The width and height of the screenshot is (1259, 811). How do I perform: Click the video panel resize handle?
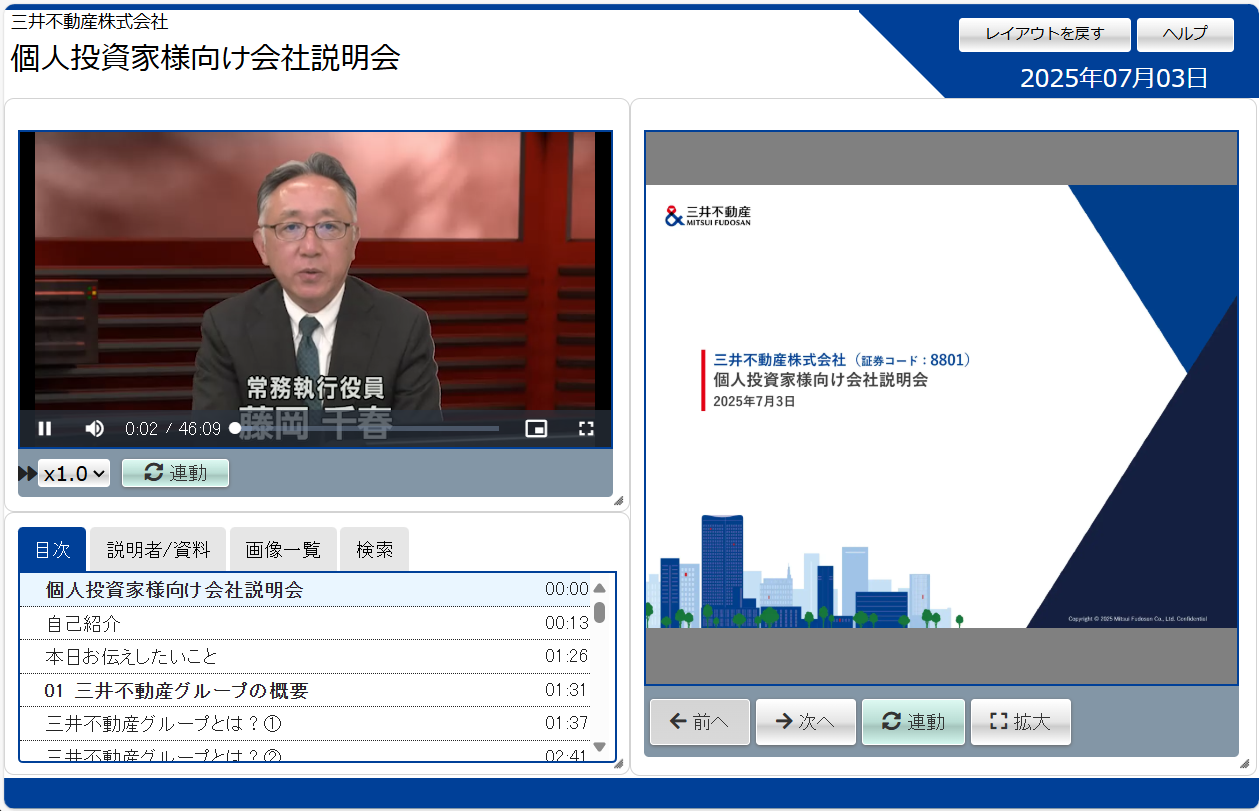[x=618, y=500]
